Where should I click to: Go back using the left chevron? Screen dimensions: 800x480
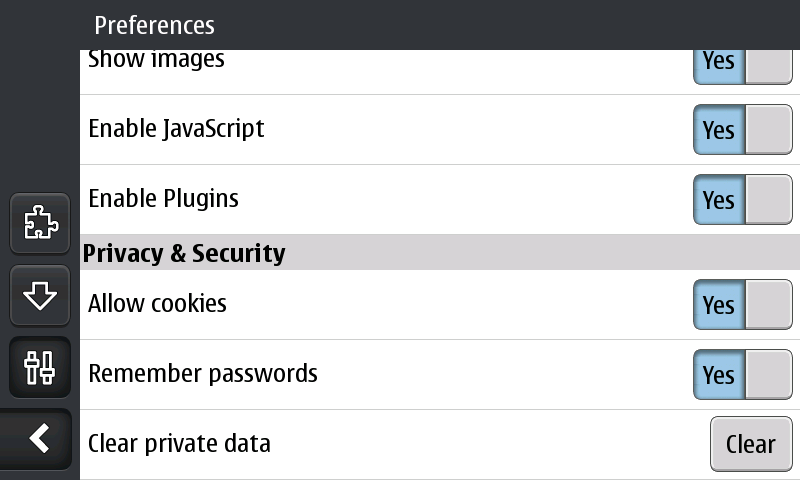pos(40,438)
